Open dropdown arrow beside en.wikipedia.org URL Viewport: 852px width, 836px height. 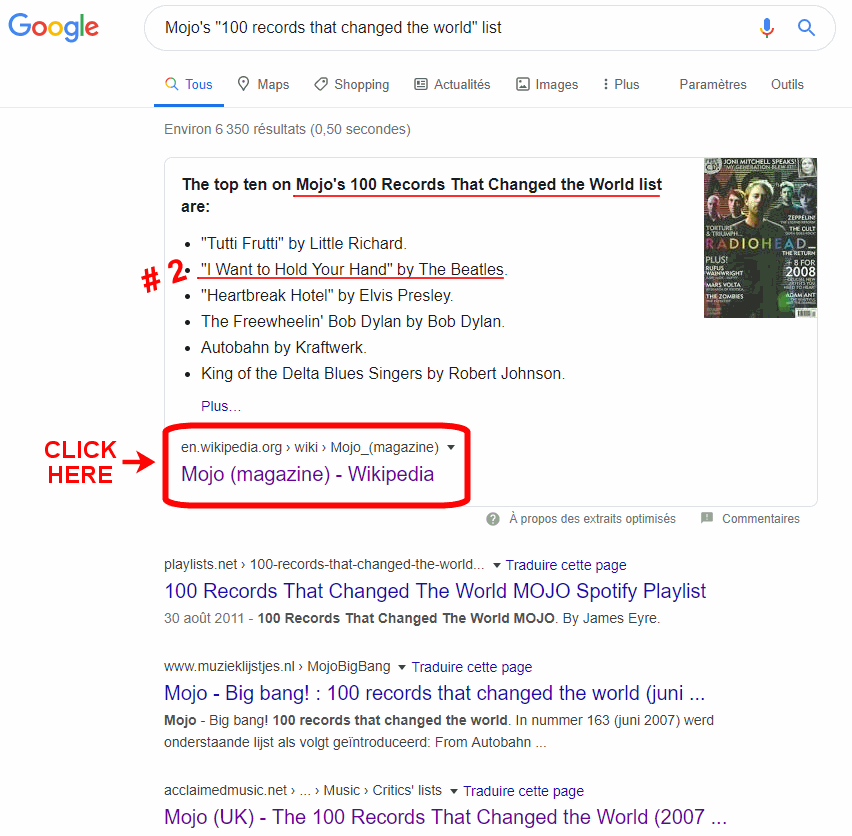pyautogui.click(x=450, y=448)
